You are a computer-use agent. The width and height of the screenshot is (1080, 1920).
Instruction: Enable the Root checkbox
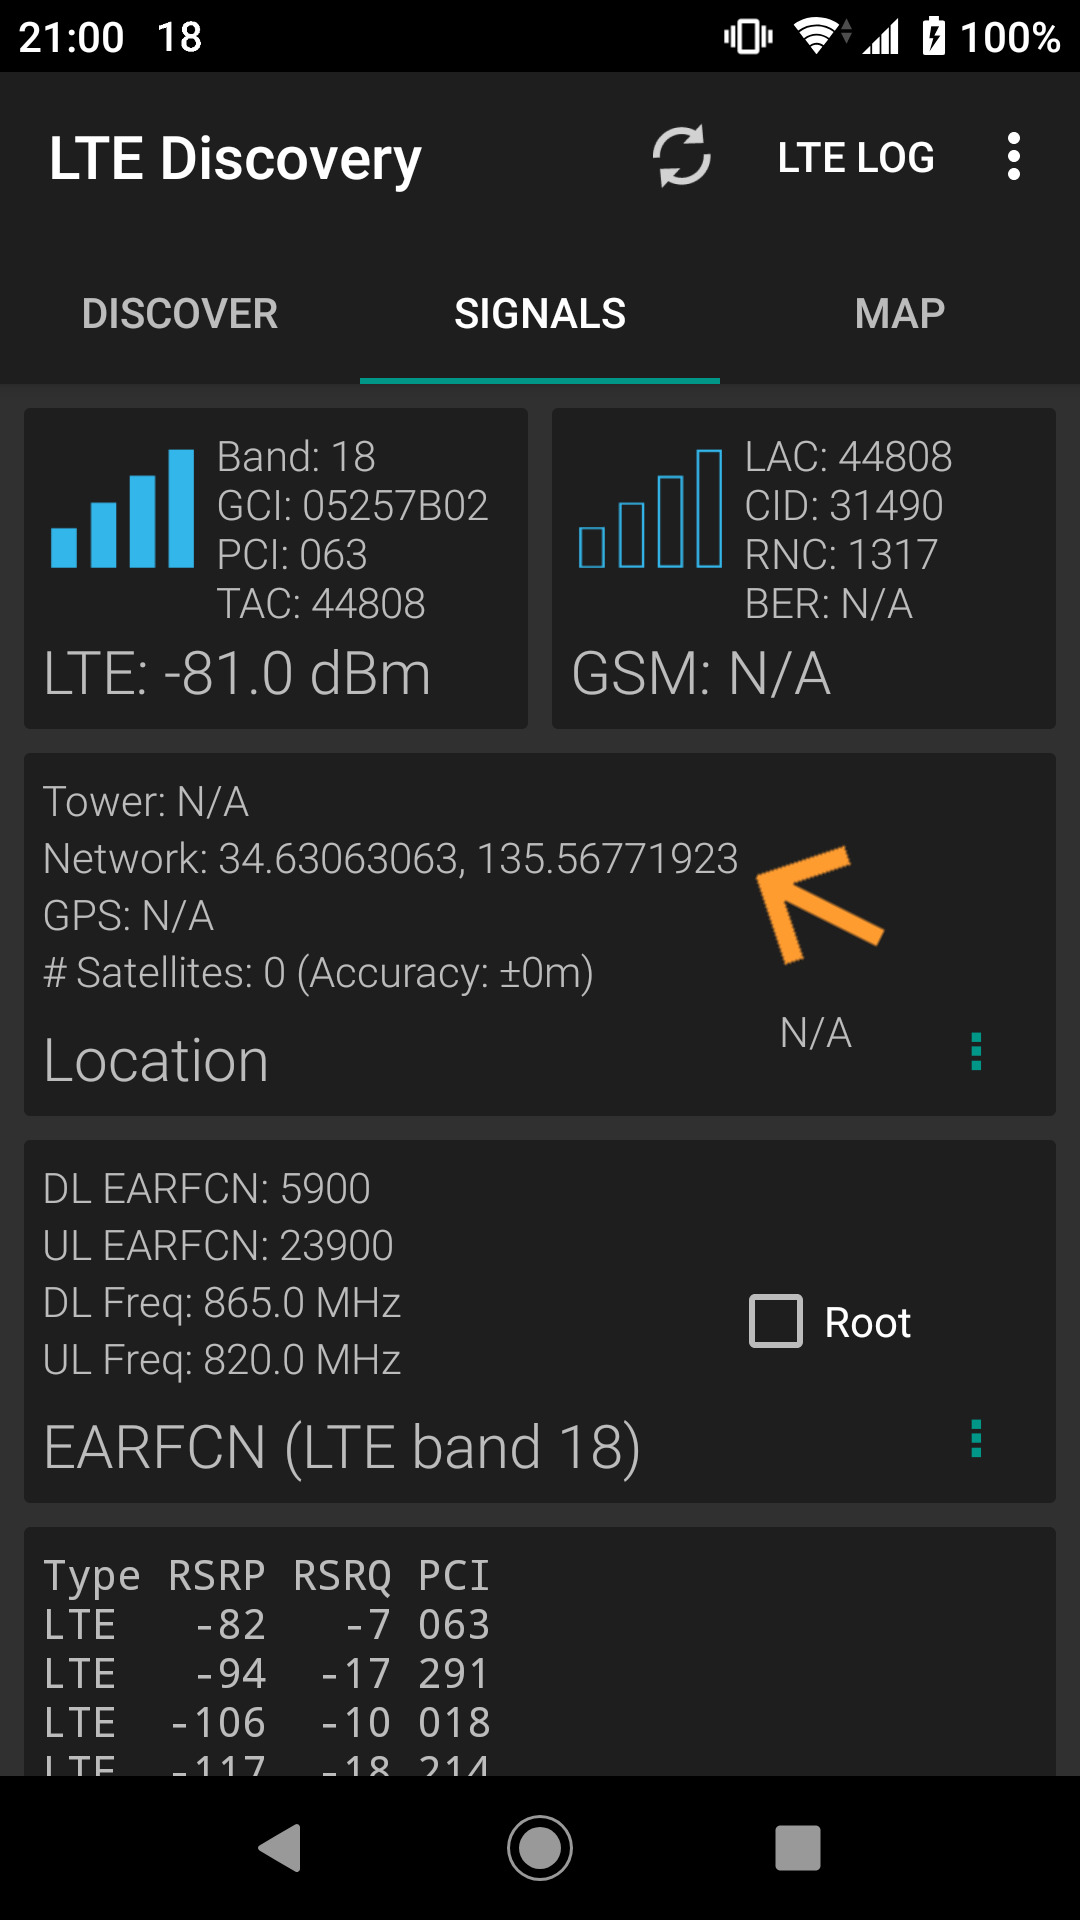click(776, 1321)
